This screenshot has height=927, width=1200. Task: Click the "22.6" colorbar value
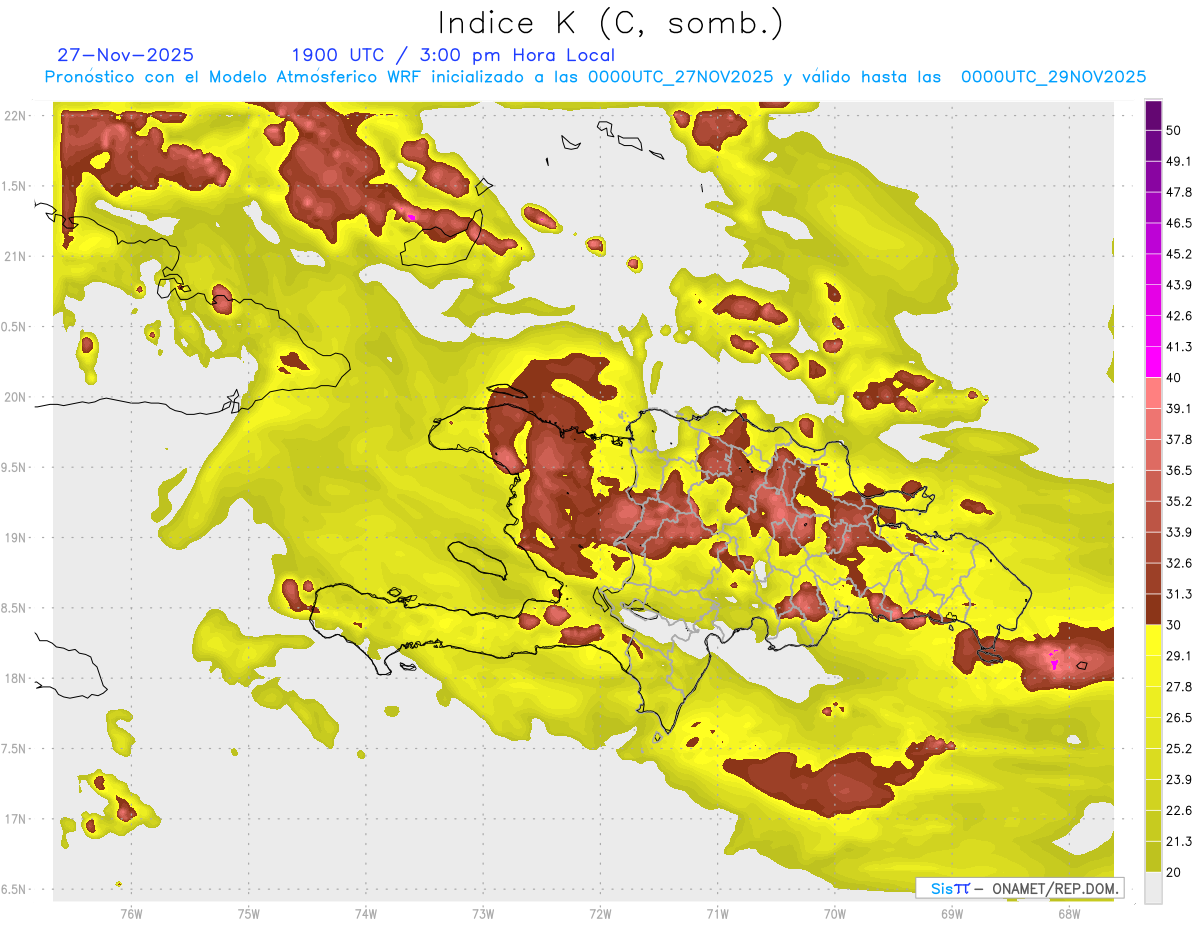tap(1179, 811)
